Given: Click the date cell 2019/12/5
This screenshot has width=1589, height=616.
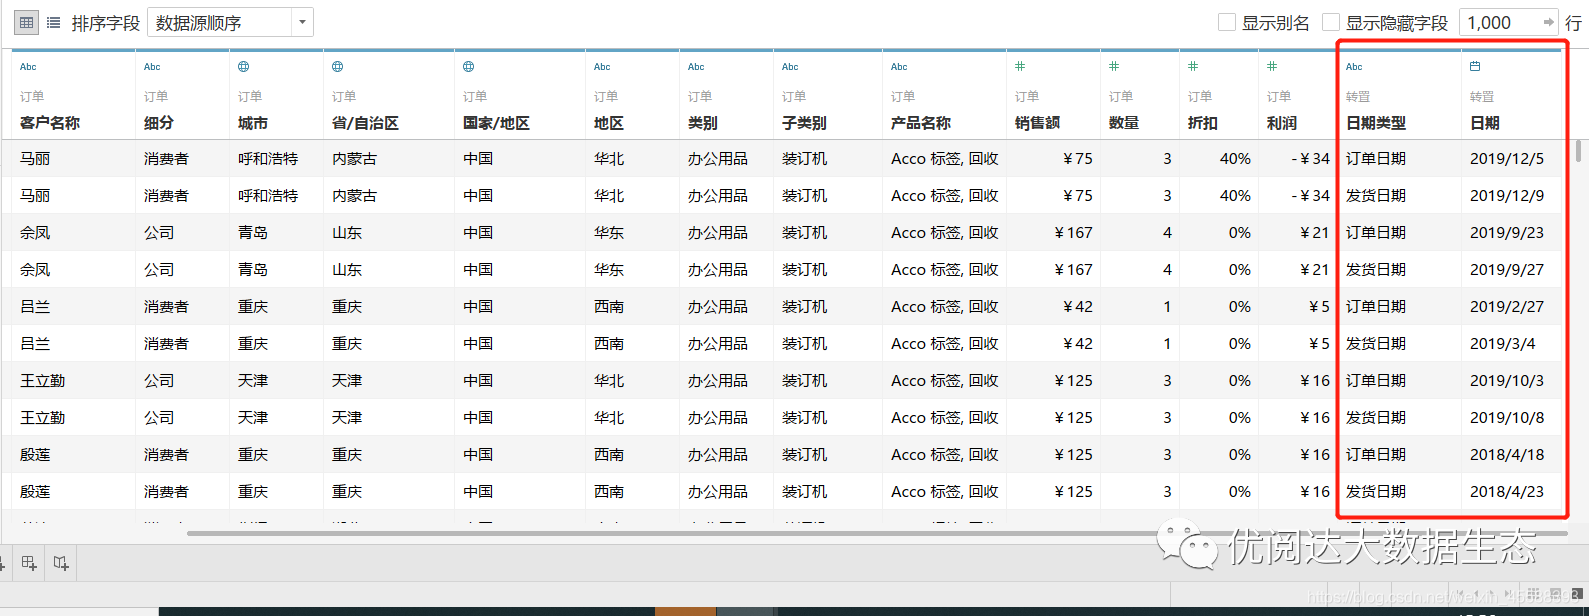Looking at the screenshot, I should (1507, 158).
